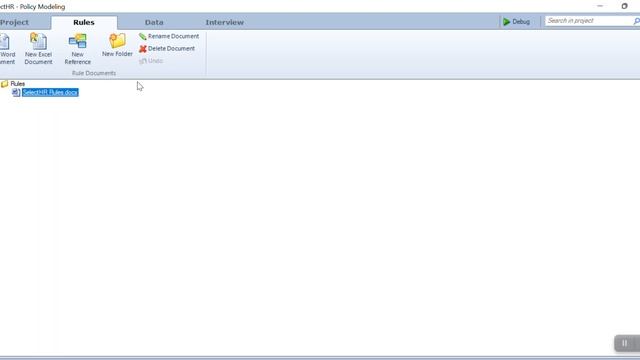640x360 pixels.
Task: Switch to the Rules tab
Action: [x=84, y=22]
